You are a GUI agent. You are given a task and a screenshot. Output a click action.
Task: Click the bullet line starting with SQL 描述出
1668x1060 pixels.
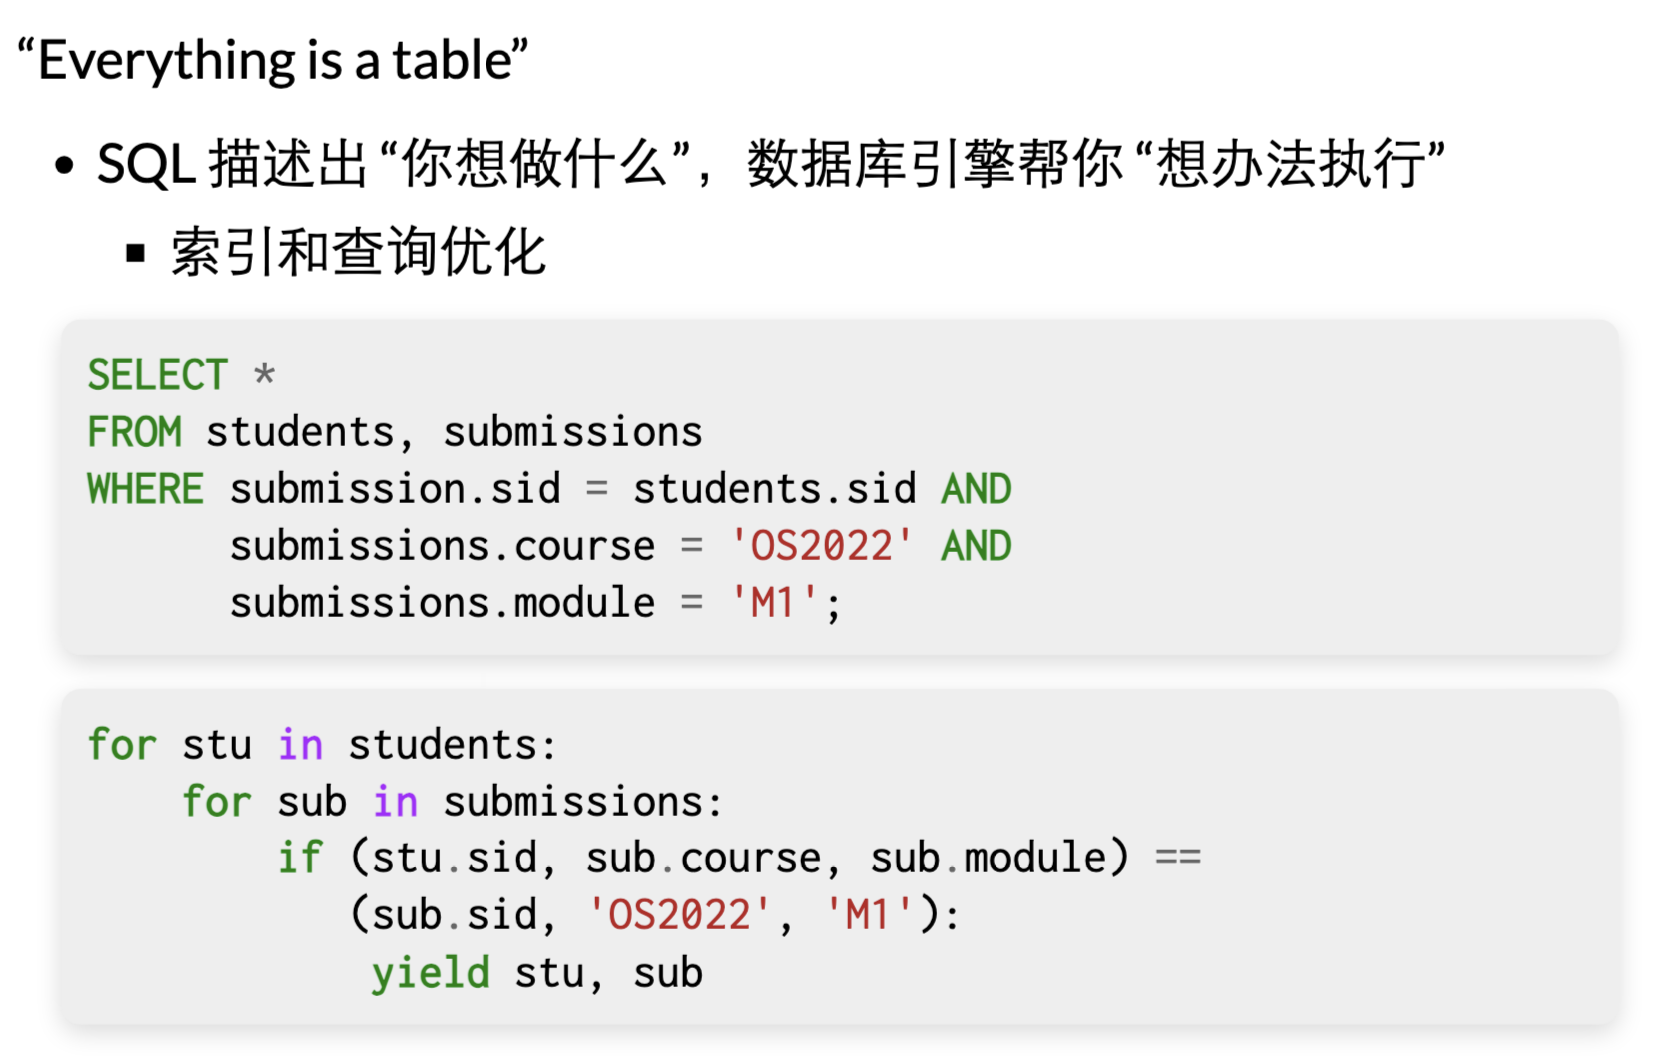pyautogui.click(x=770, y=163)
